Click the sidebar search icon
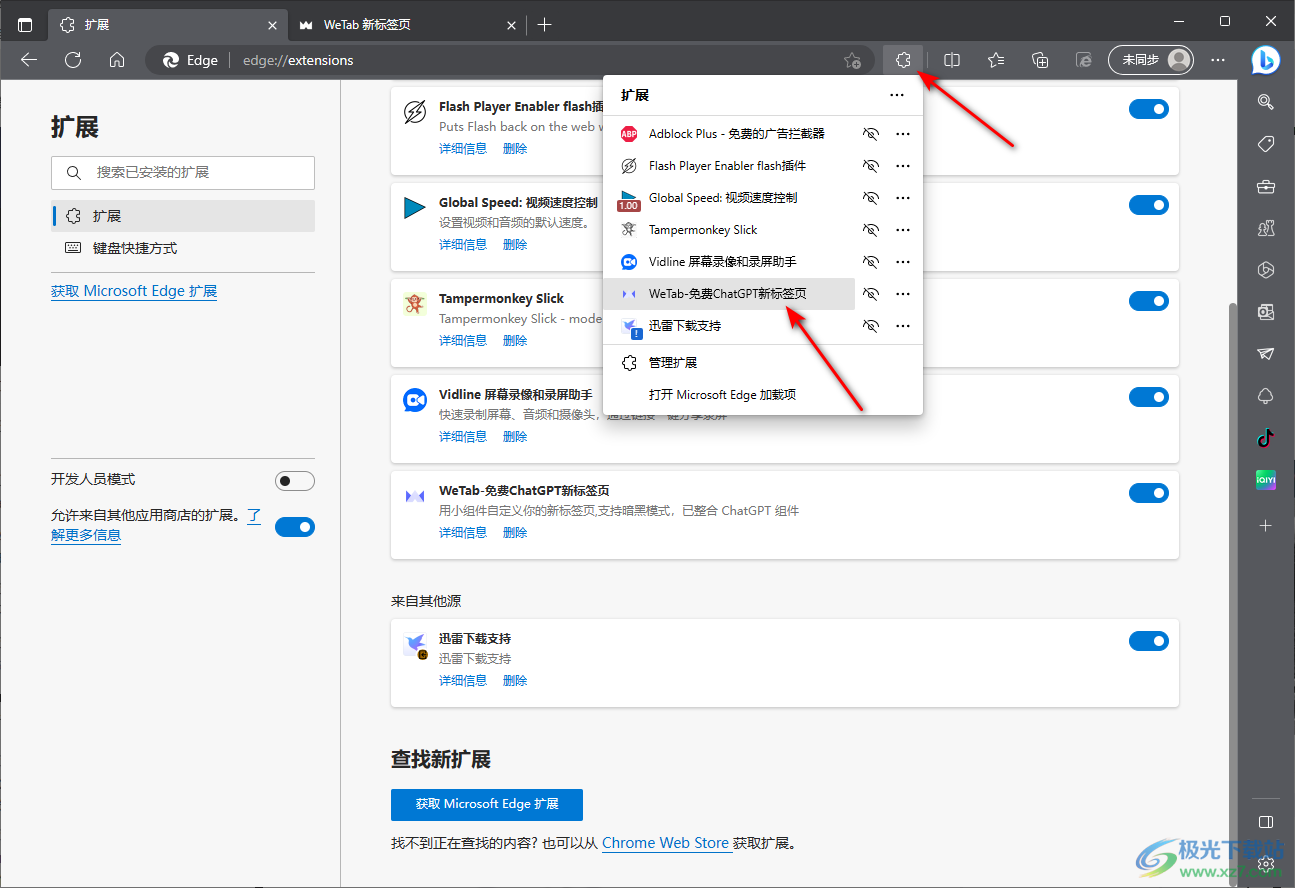The width and height of the screenshot is (1295, 888). coord(1266,101)
